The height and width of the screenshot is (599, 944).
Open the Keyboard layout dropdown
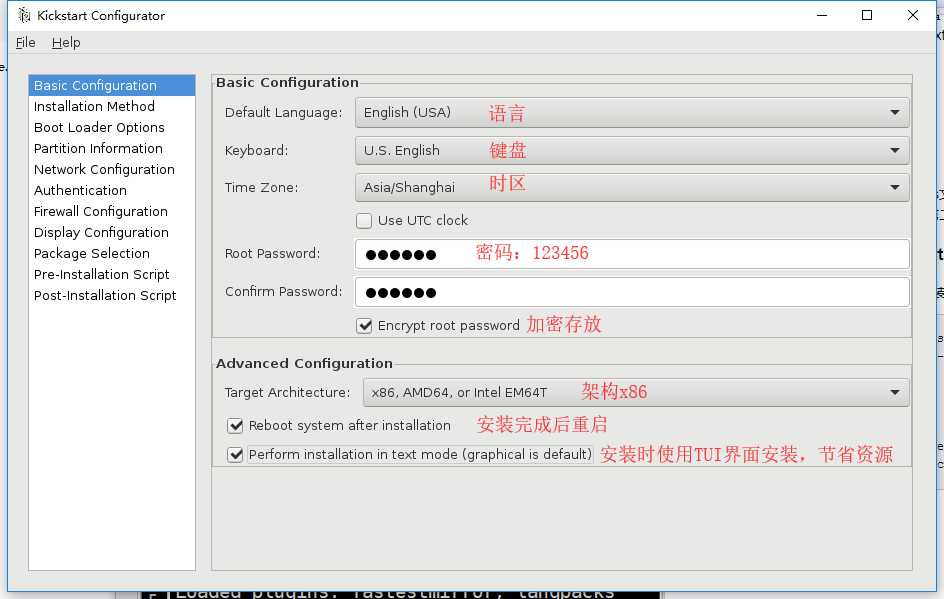[632, 151]
